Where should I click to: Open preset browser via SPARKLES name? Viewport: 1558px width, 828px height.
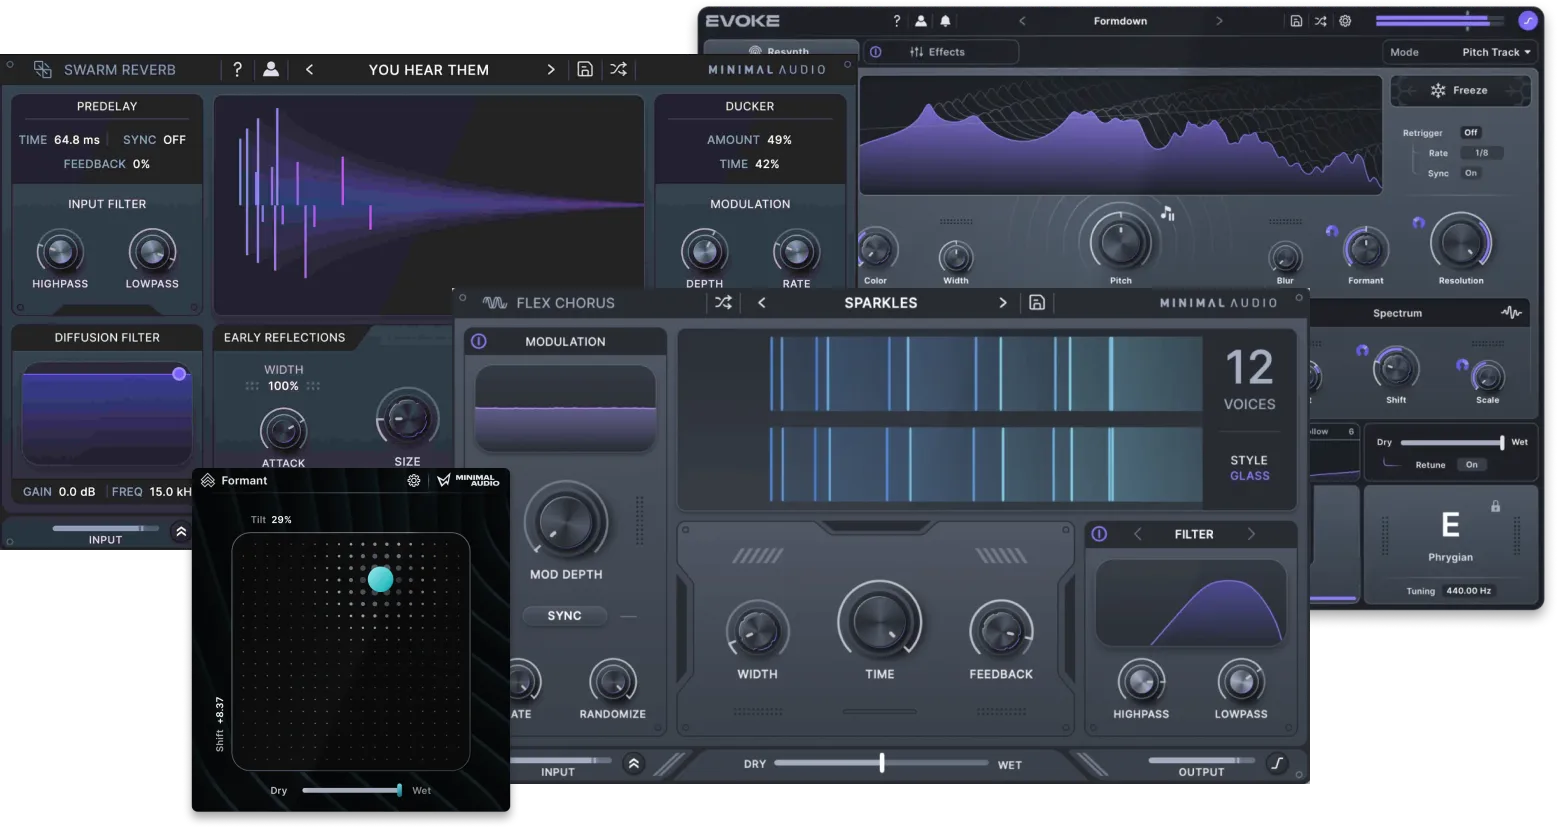[x=881, y=302]
